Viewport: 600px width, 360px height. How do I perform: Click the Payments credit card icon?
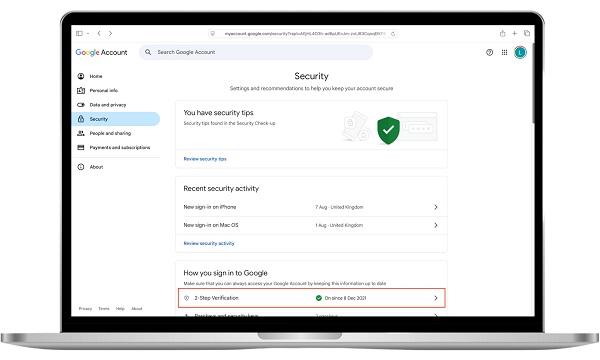click(x=81, y=147)
